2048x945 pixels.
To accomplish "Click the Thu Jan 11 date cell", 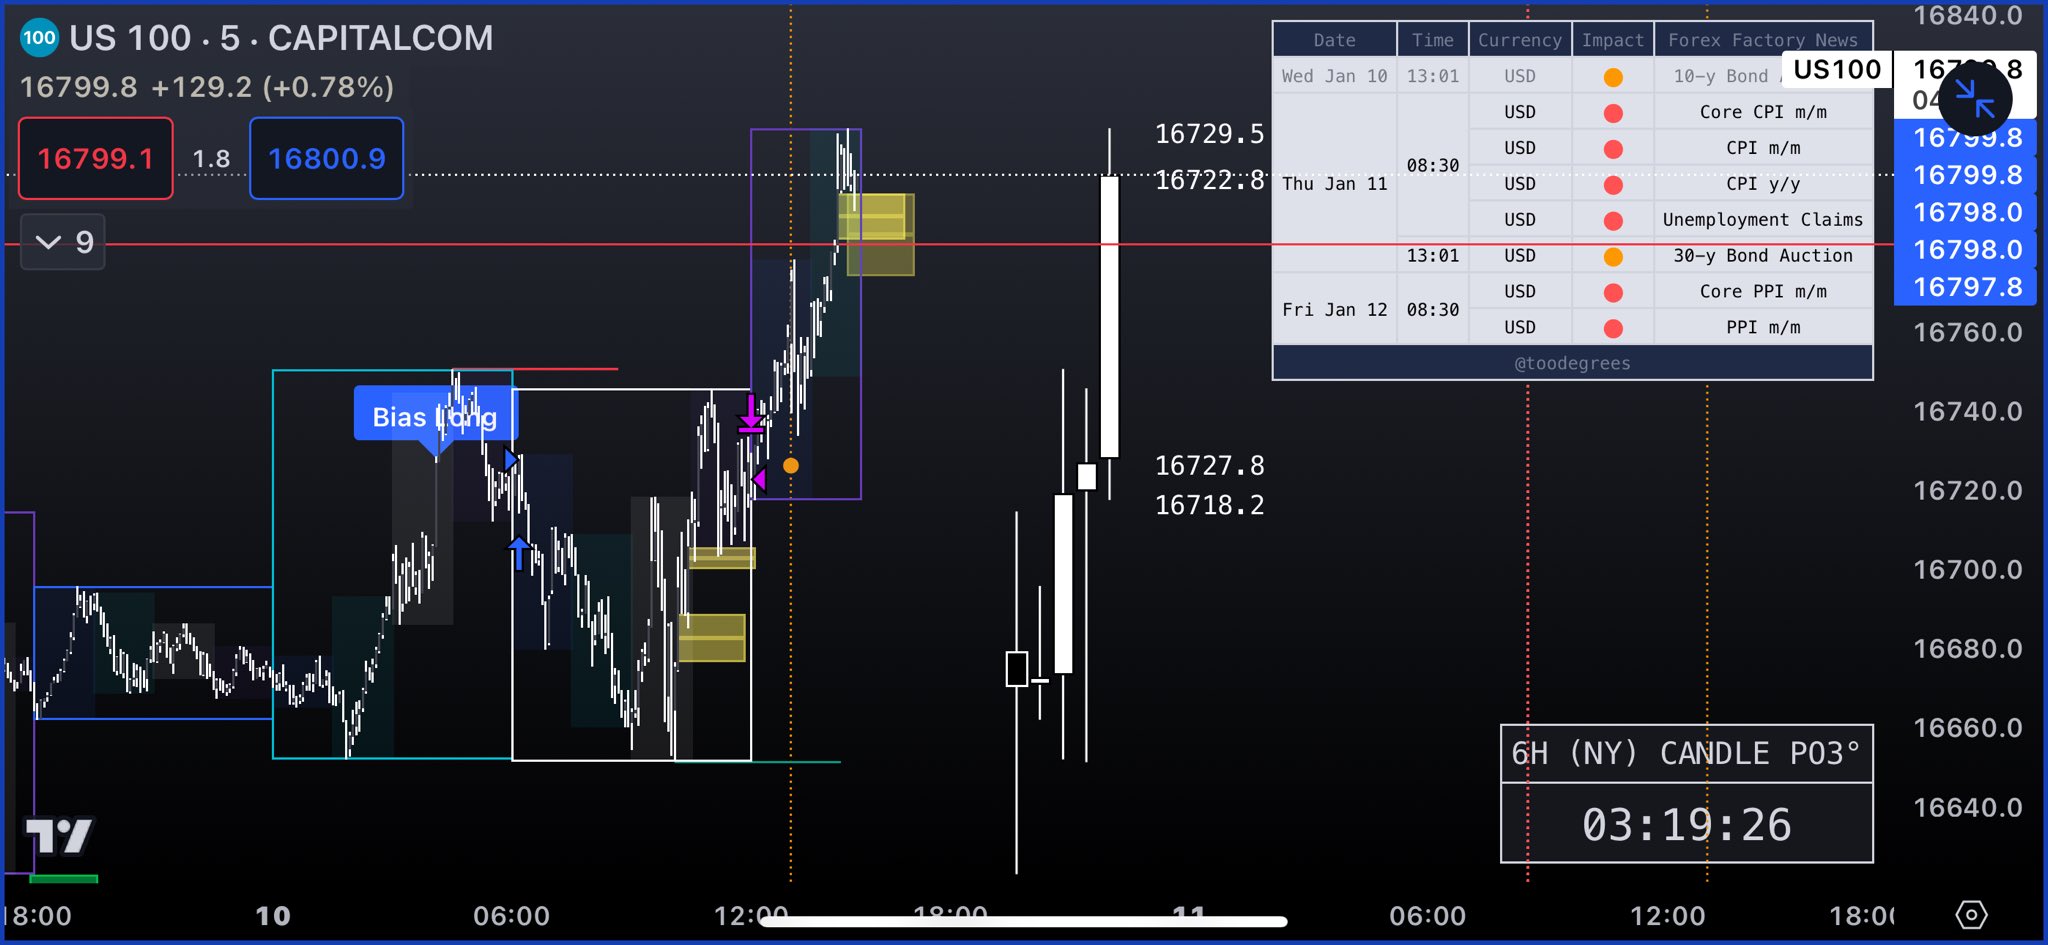I will (x=1335, y=184).
